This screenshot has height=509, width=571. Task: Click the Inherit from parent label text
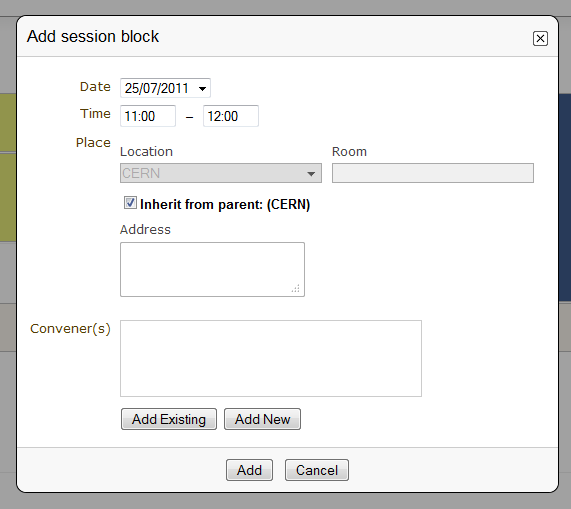pos(225,205)
